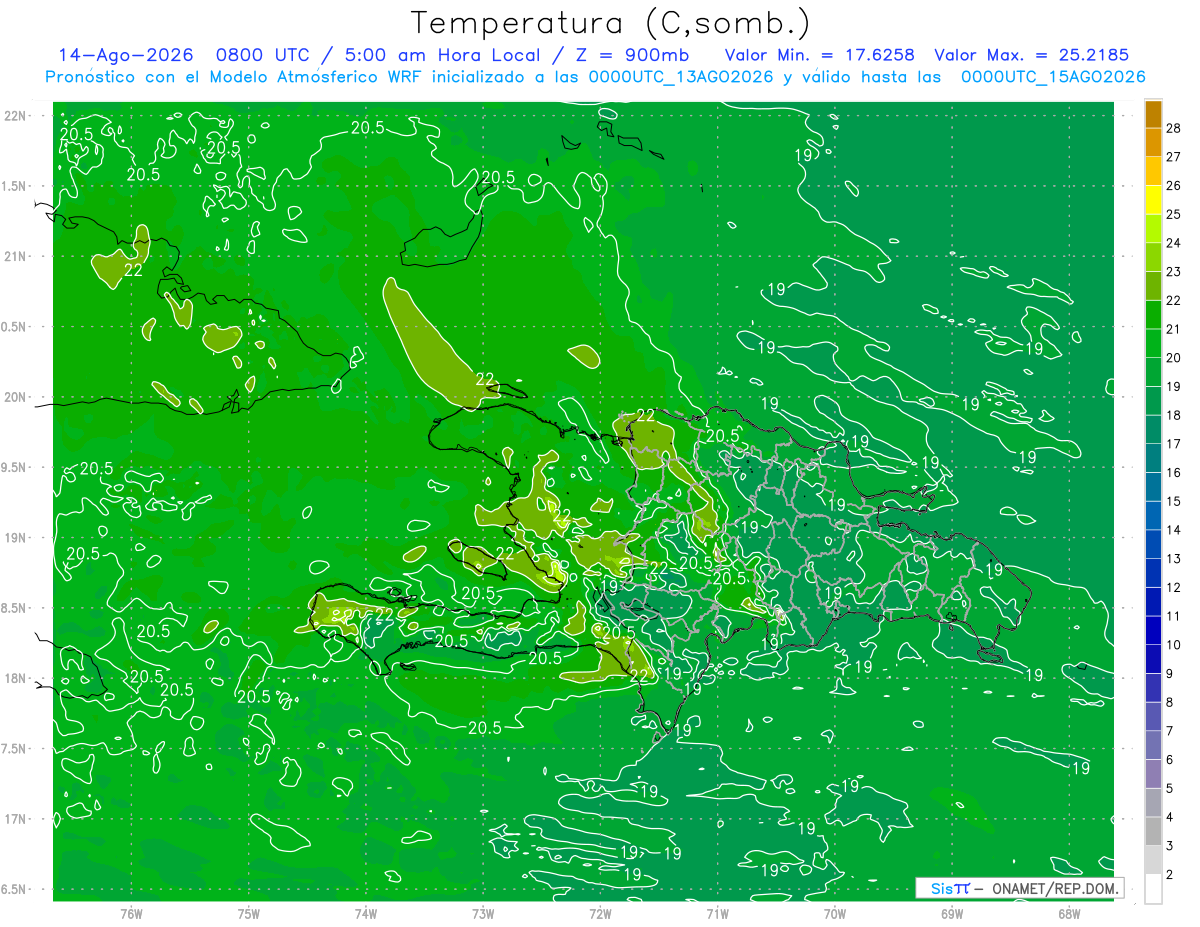Click the legend value '18'

tap(1174, 415)
